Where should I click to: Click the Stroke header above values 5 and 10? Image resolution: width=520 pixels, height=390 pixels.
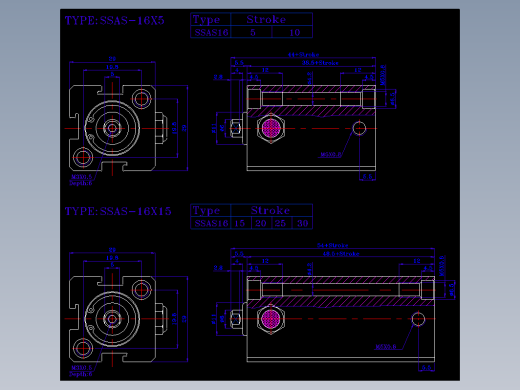pos(272,19)
